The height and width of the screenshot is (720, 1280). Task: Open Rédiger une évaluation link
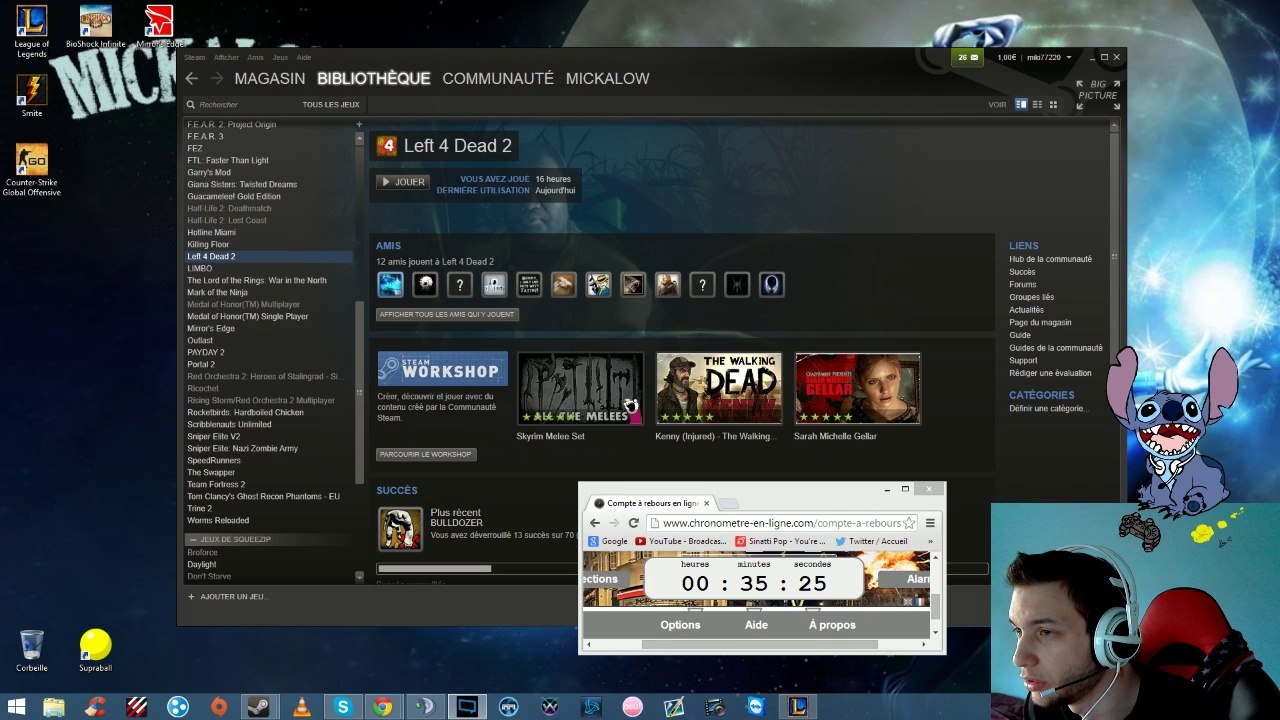1050,373
